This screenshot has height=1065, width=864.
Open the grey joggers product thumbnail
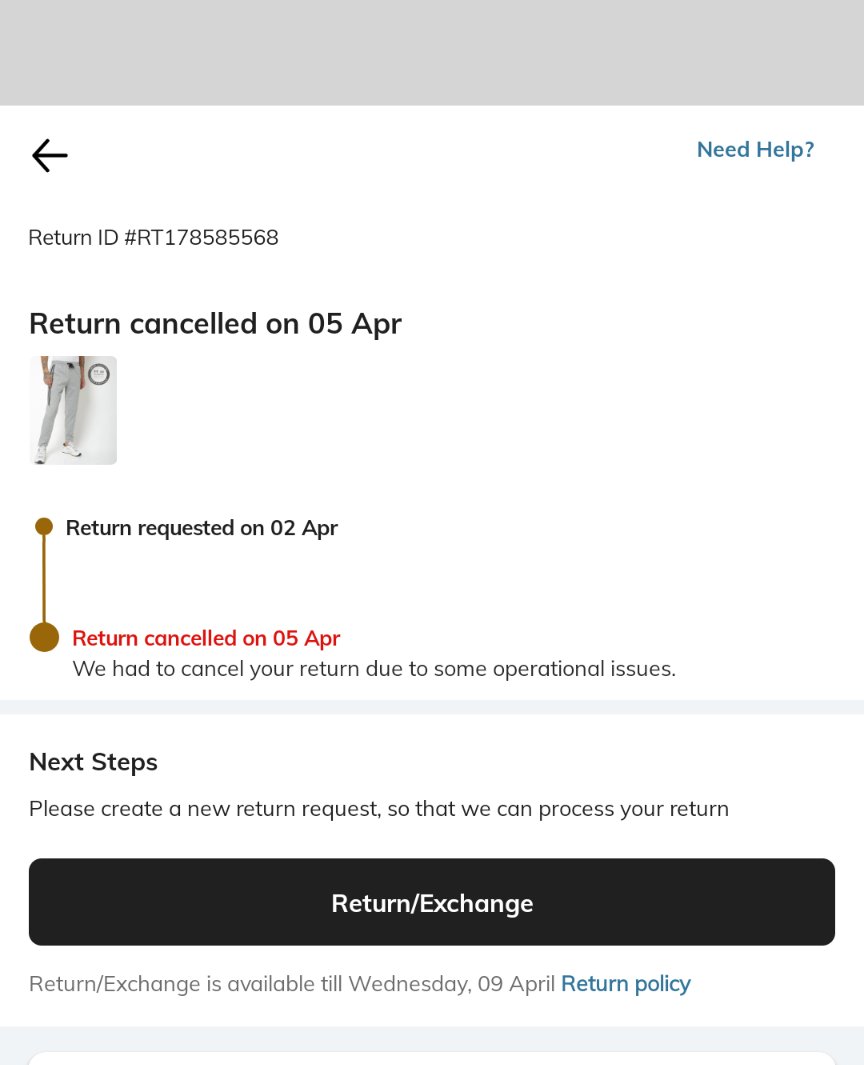[73, 410]
